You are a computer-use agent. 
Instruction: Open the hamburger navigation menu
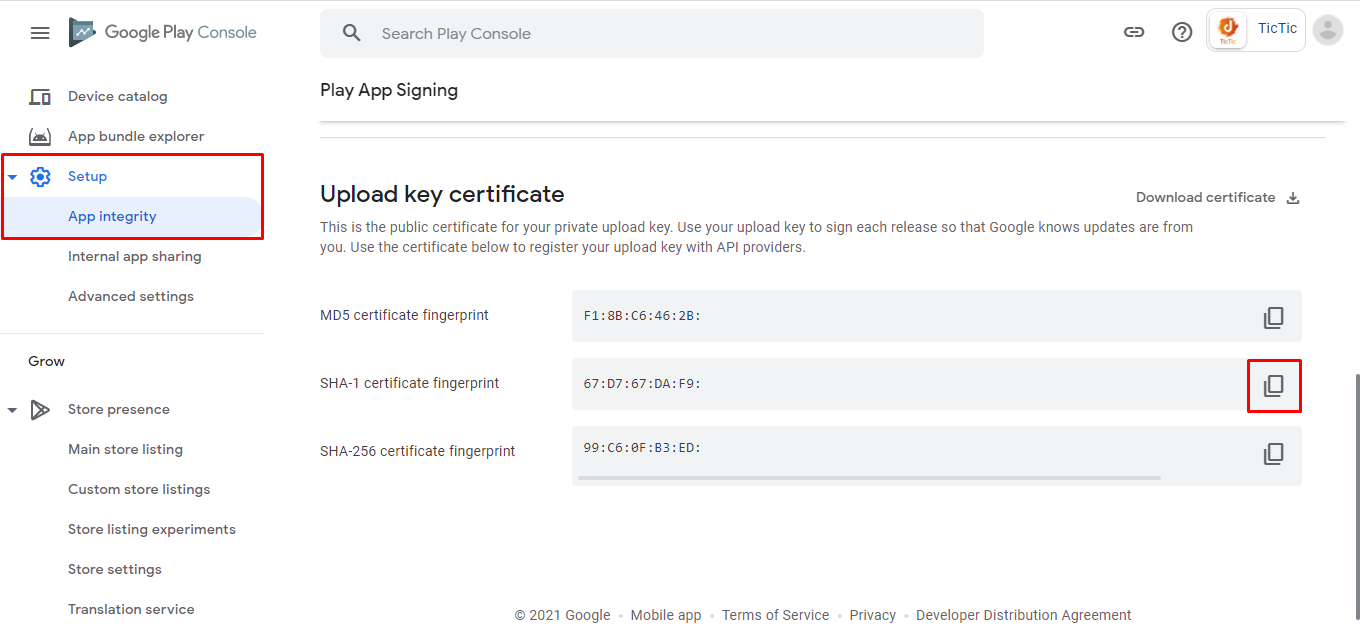[x=40, y=33]
